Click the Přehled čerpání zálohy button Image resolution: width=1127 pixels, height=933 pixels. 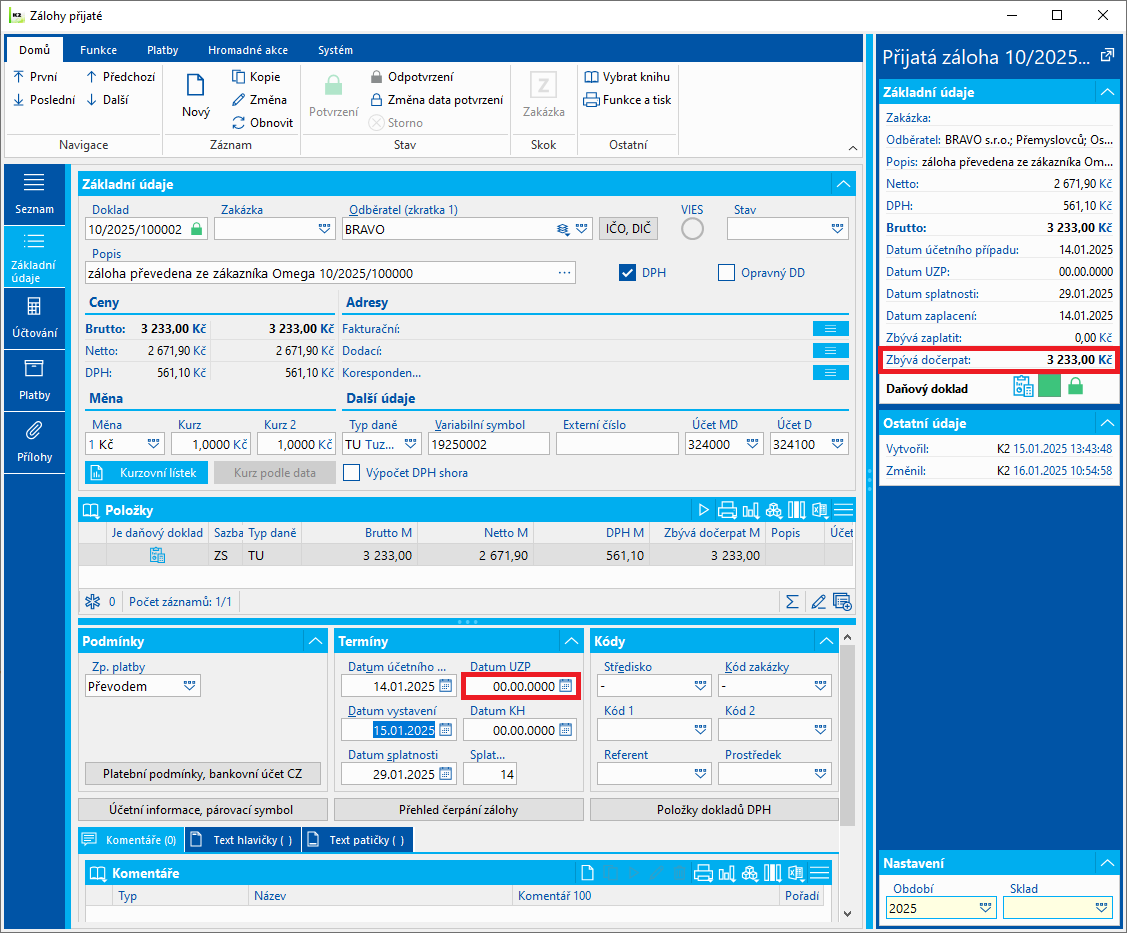coord(458,810)
